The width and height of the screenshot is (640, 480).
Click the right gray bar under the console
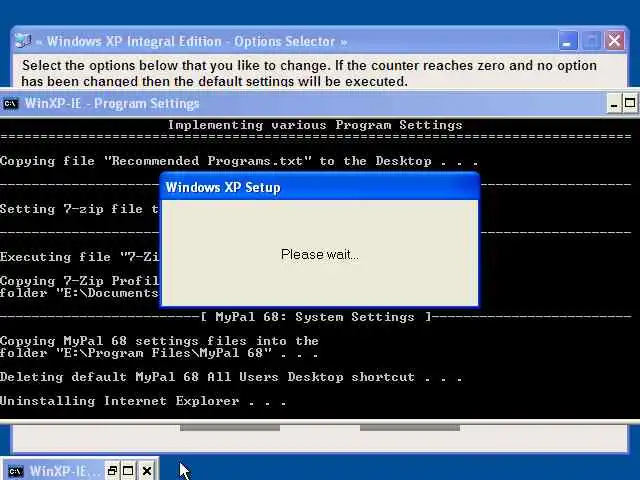click(x=410, y=427)
